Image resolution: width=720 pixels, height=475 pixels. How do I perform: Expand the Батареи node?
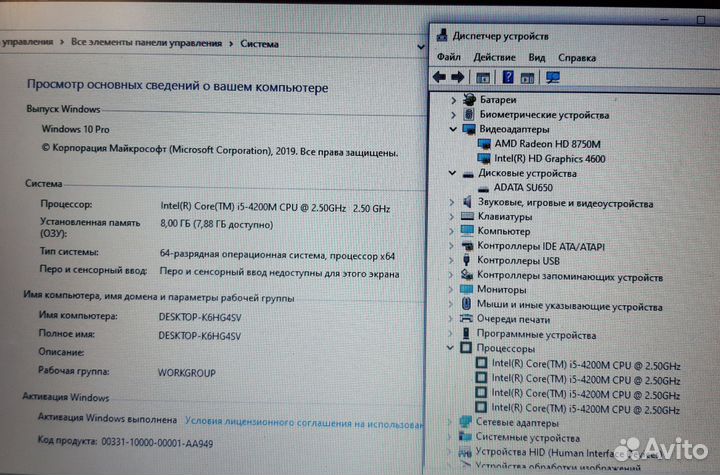coord(453,100)
